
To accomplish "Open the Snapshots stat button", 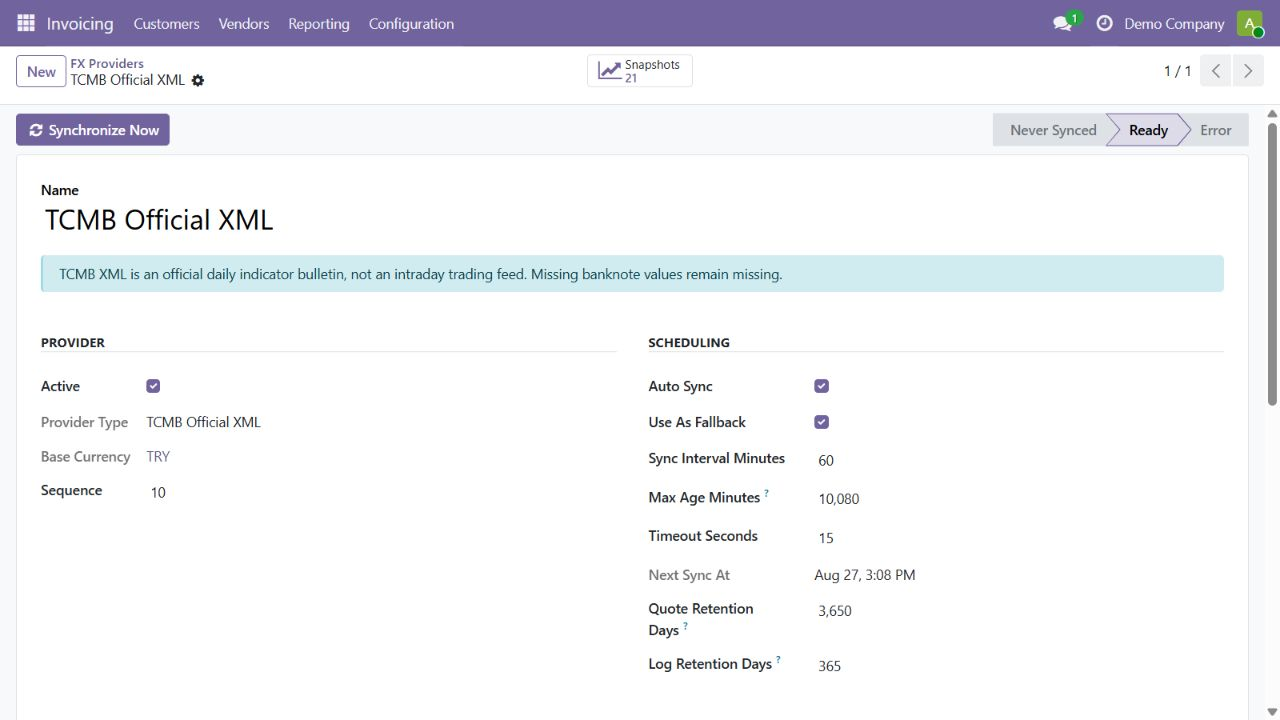I will click(640, 71).
